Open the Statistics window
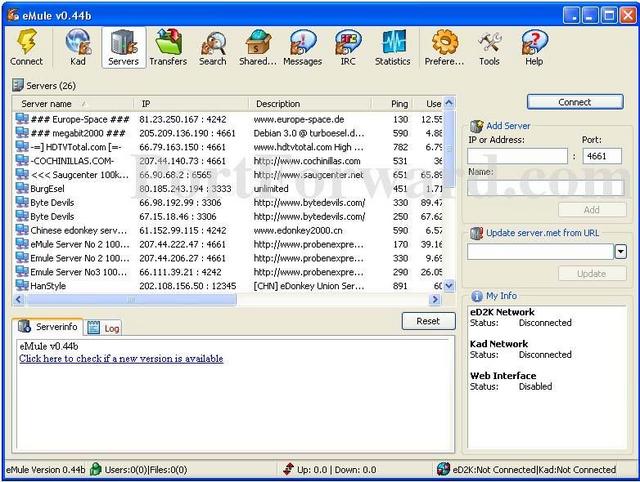The width and height of the screenshot is (640, 482). click(393, 47)
